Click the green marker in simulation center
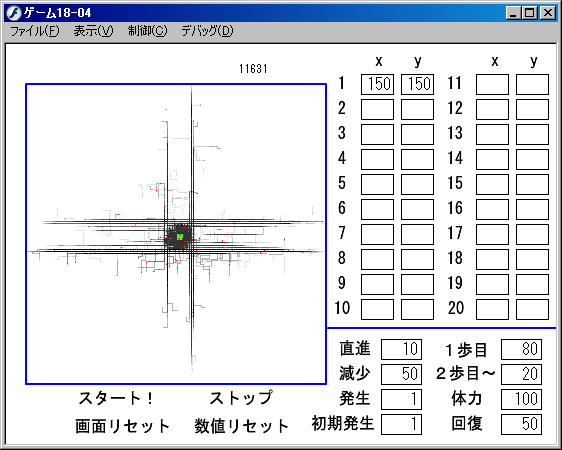 (180, 237)
